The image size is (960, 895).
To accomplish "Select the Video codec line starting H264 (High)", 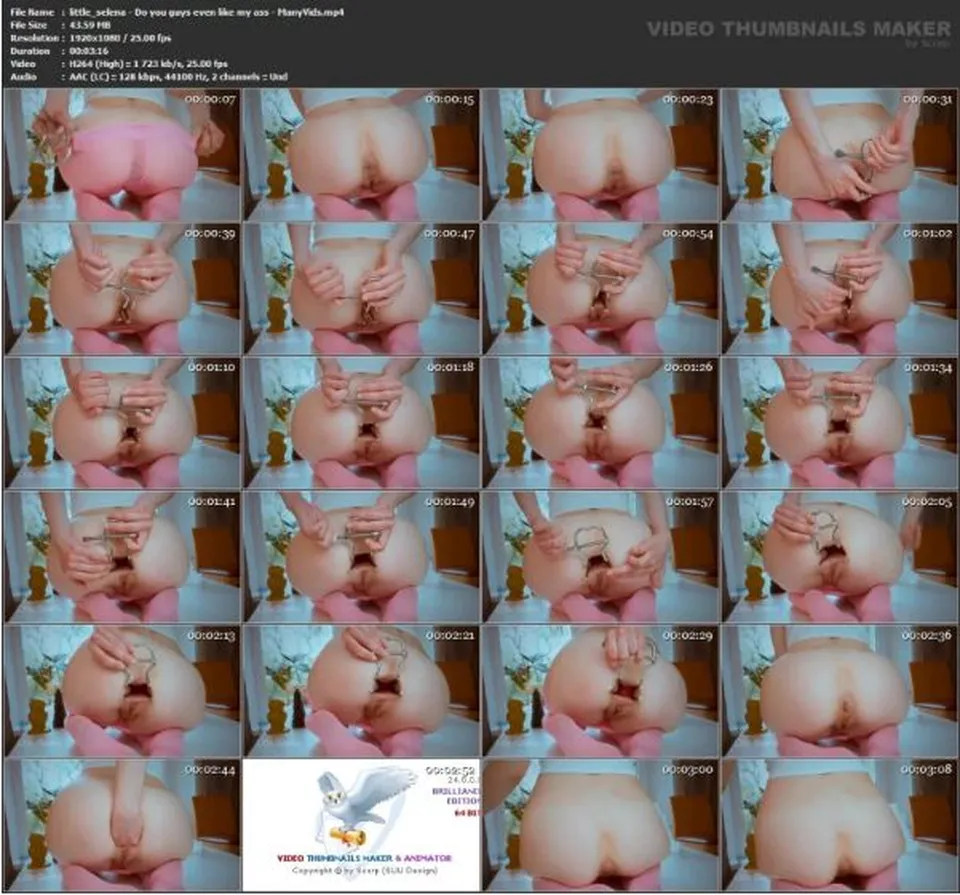I will (x=149, y=64).
